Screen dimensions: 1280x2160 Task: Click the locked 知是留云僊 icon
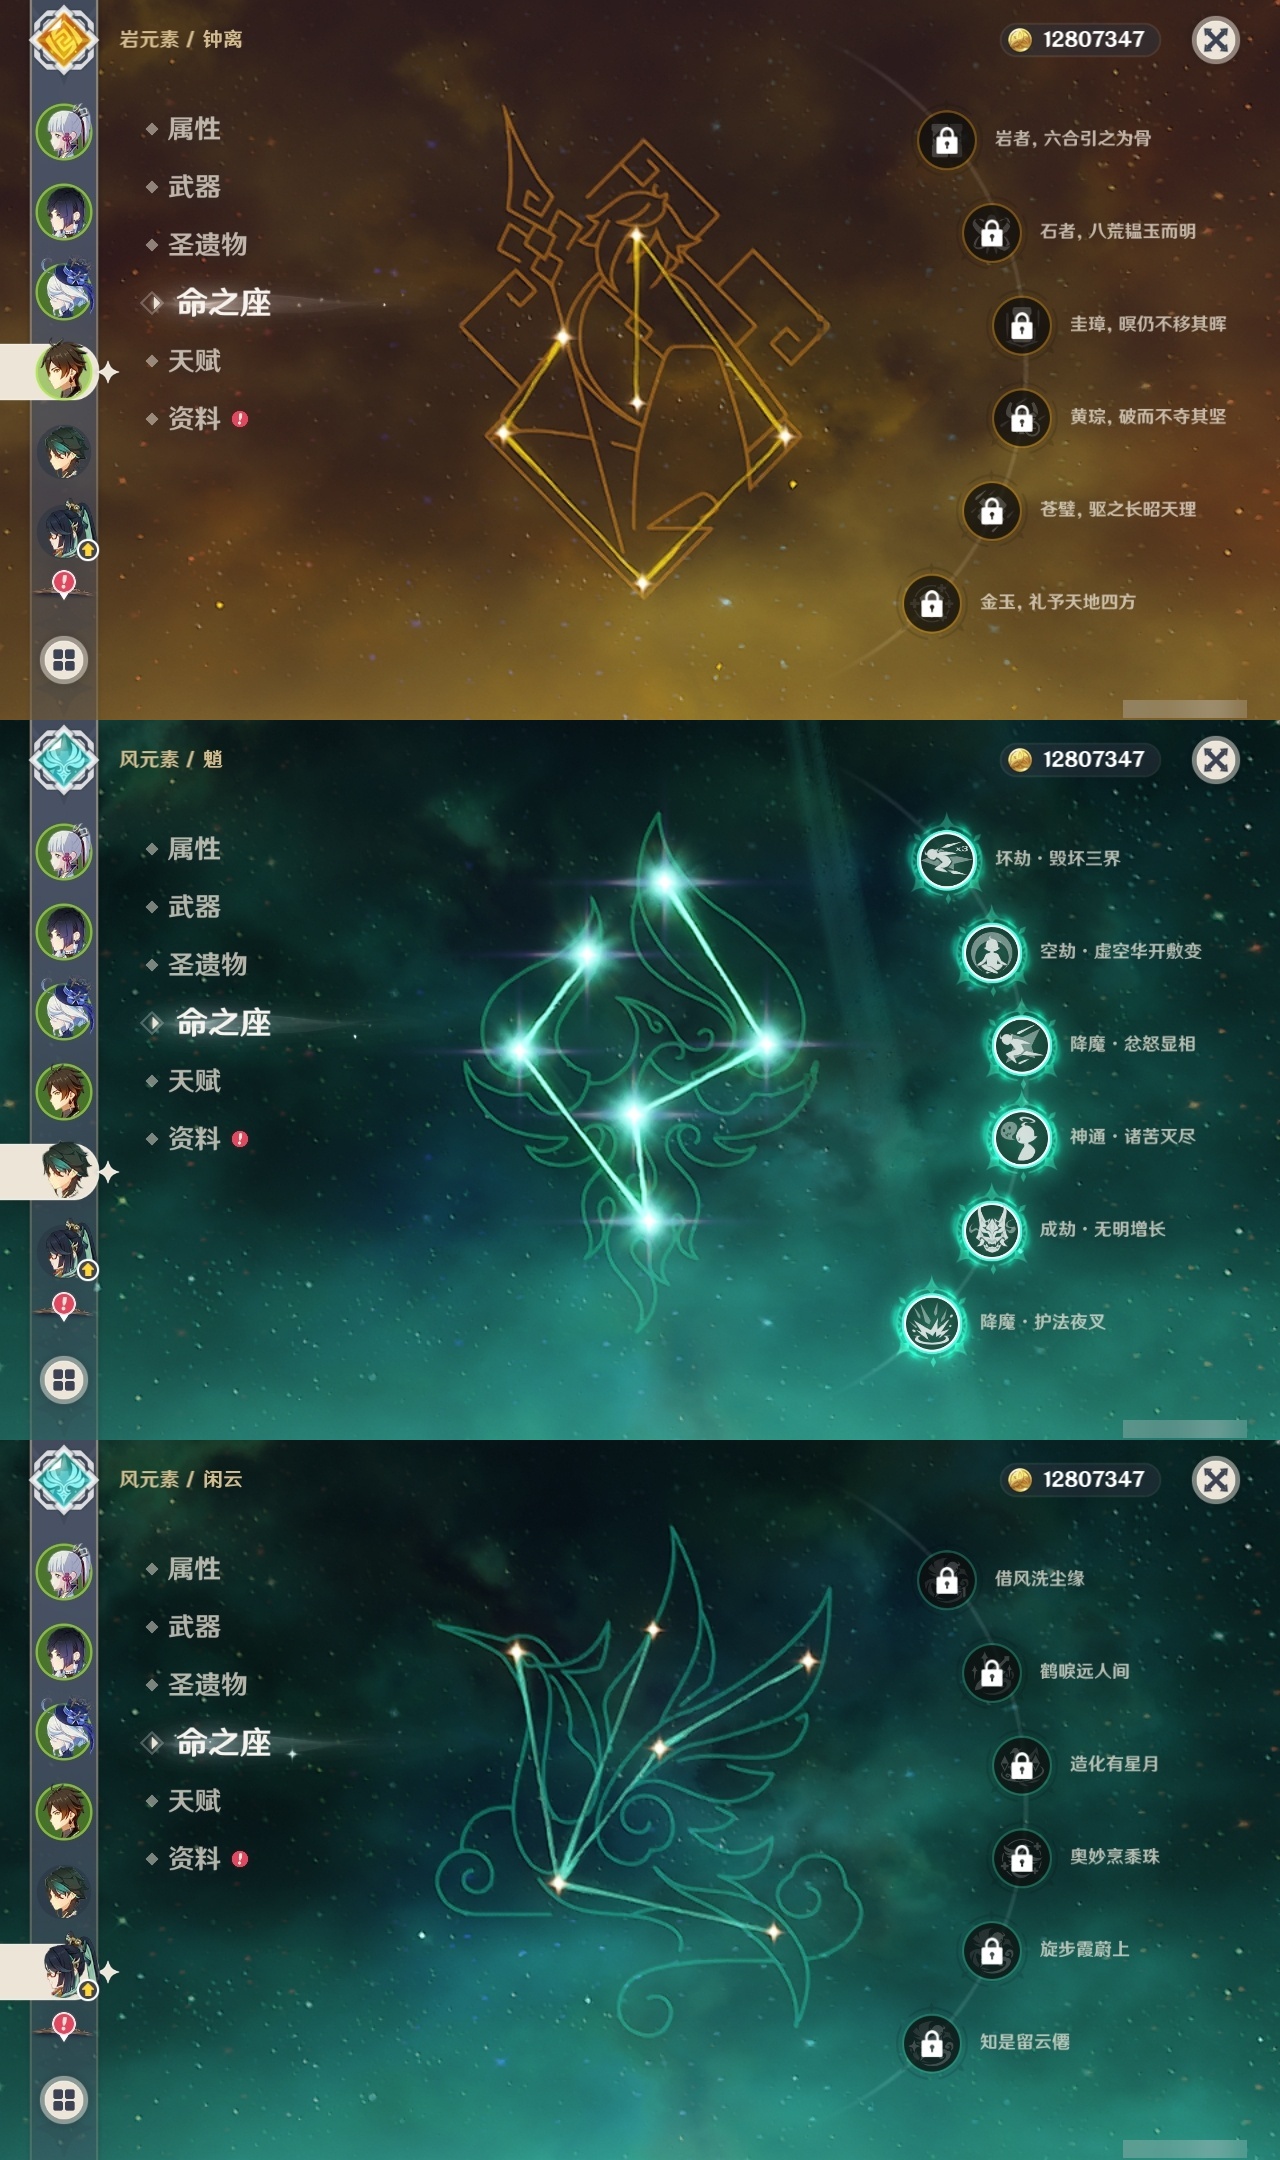[x=931, y=2043]
